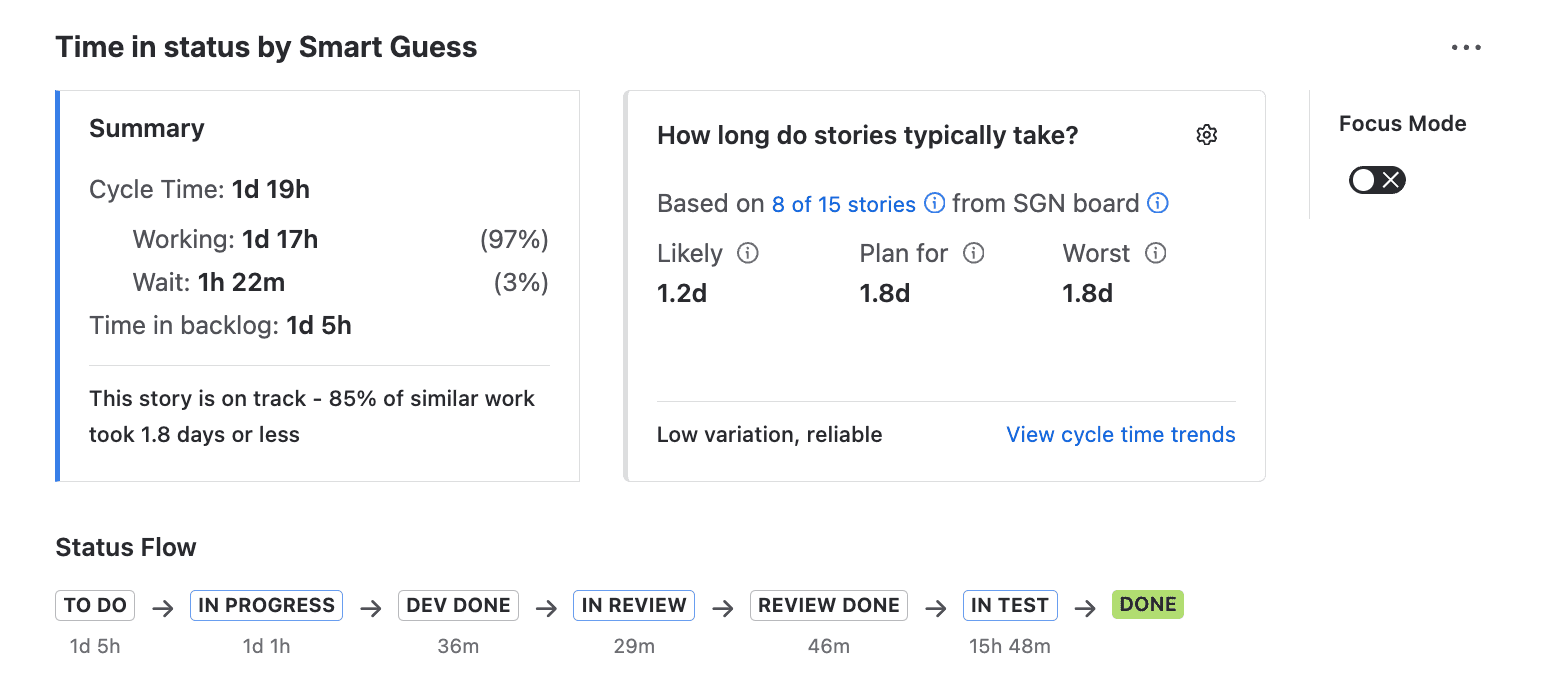1542x690 pixels.
Task: Select the TO DO status badge
Action: coord(95,605)
